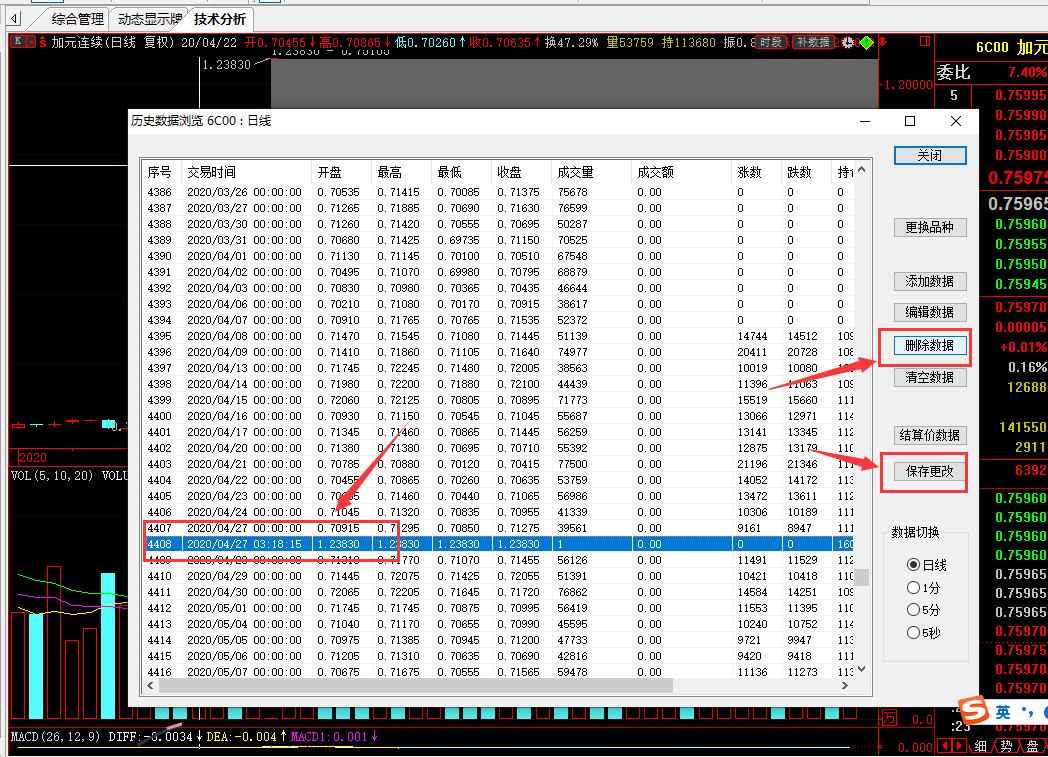Screen dimensions: 1048x757
Task: Click the 最高 column header
Action: coord(401,172)
